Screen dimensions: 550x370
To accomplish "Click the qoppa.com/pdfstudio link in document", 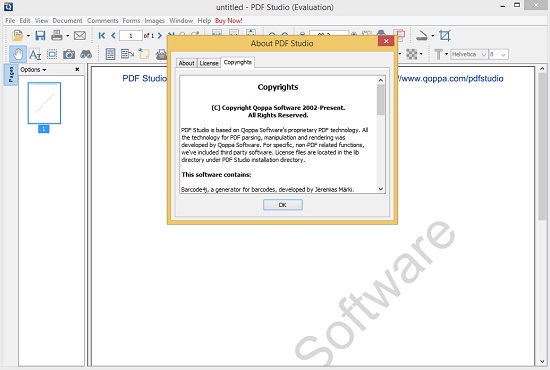I will 451,79.
